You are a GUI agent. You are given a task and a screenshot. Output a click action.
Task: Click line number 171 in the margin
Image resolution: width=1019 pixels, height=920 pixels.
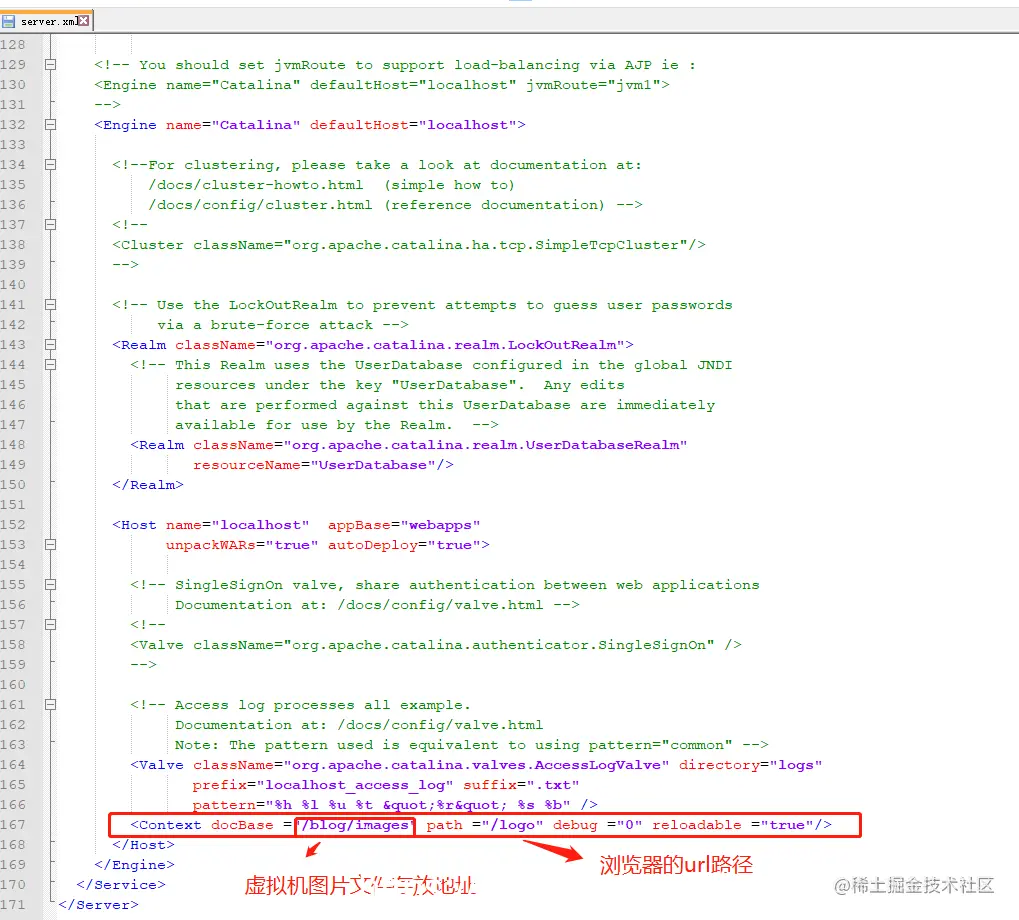(x=13, y=904)
